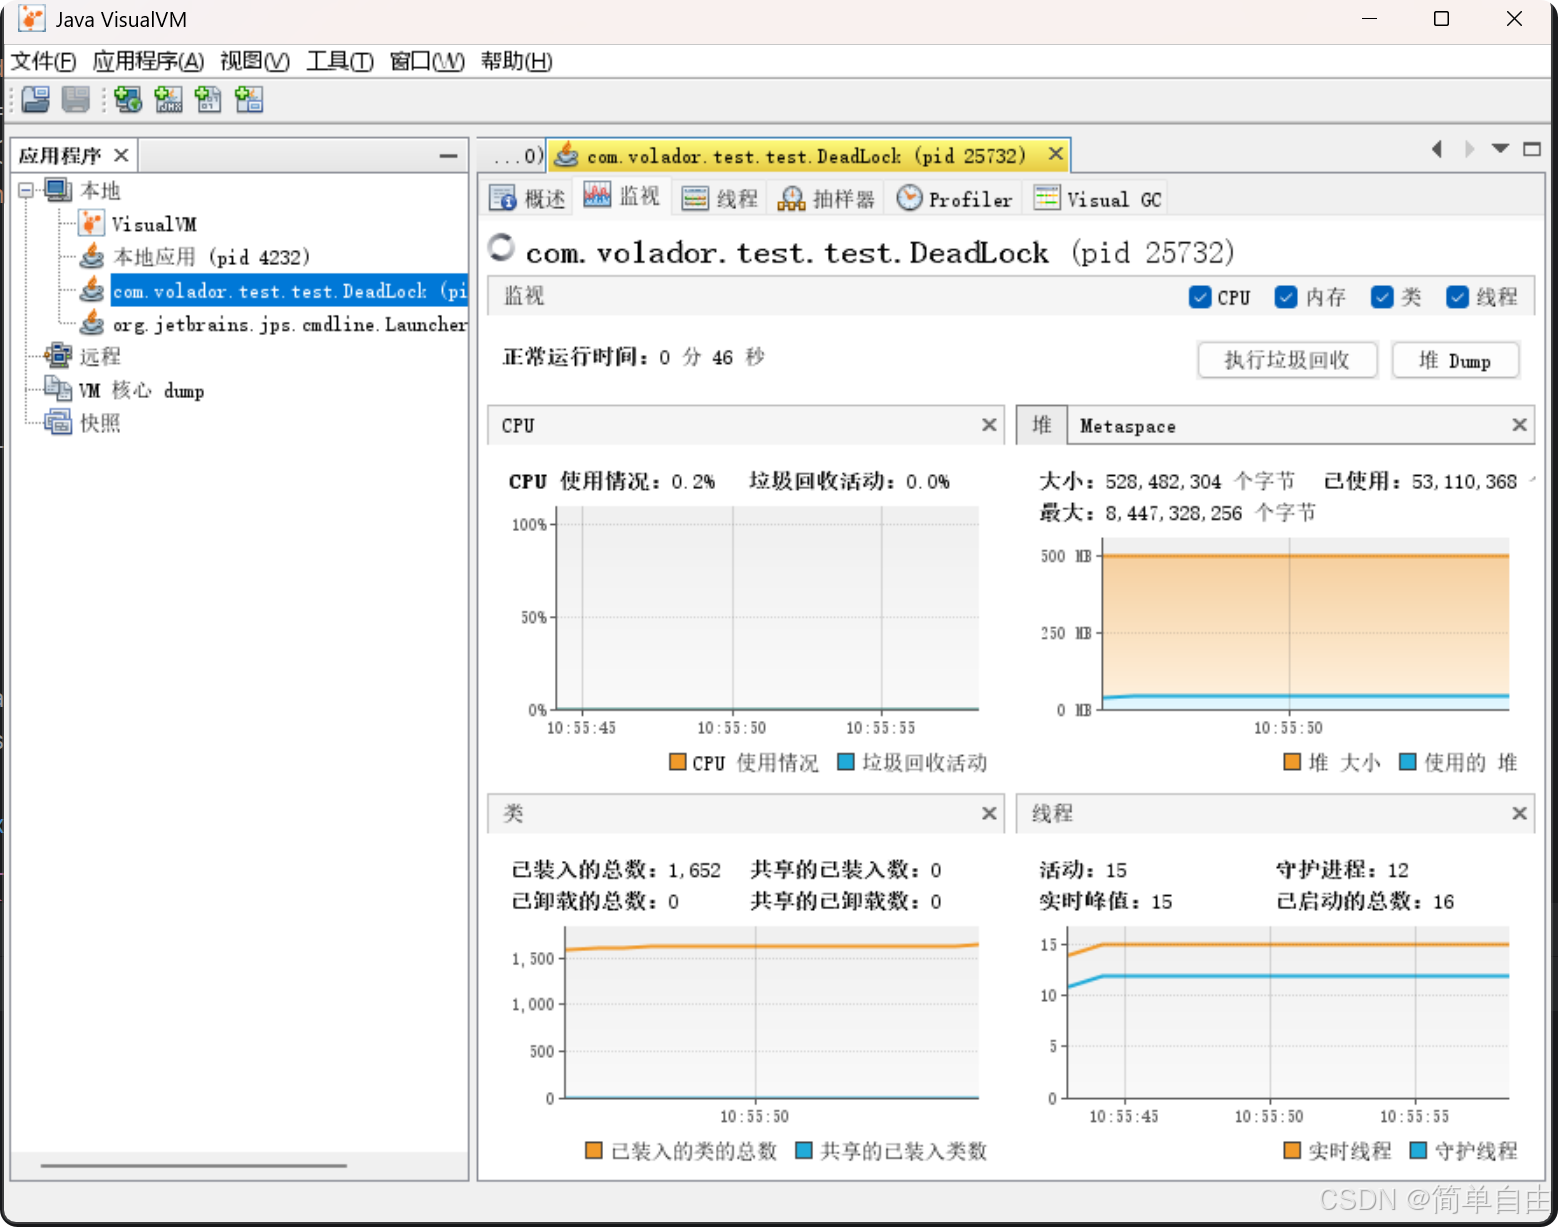The image size is (1558, 1227).
Task: Disable the 内存 monitoring checkbox
Action: 1286,297
